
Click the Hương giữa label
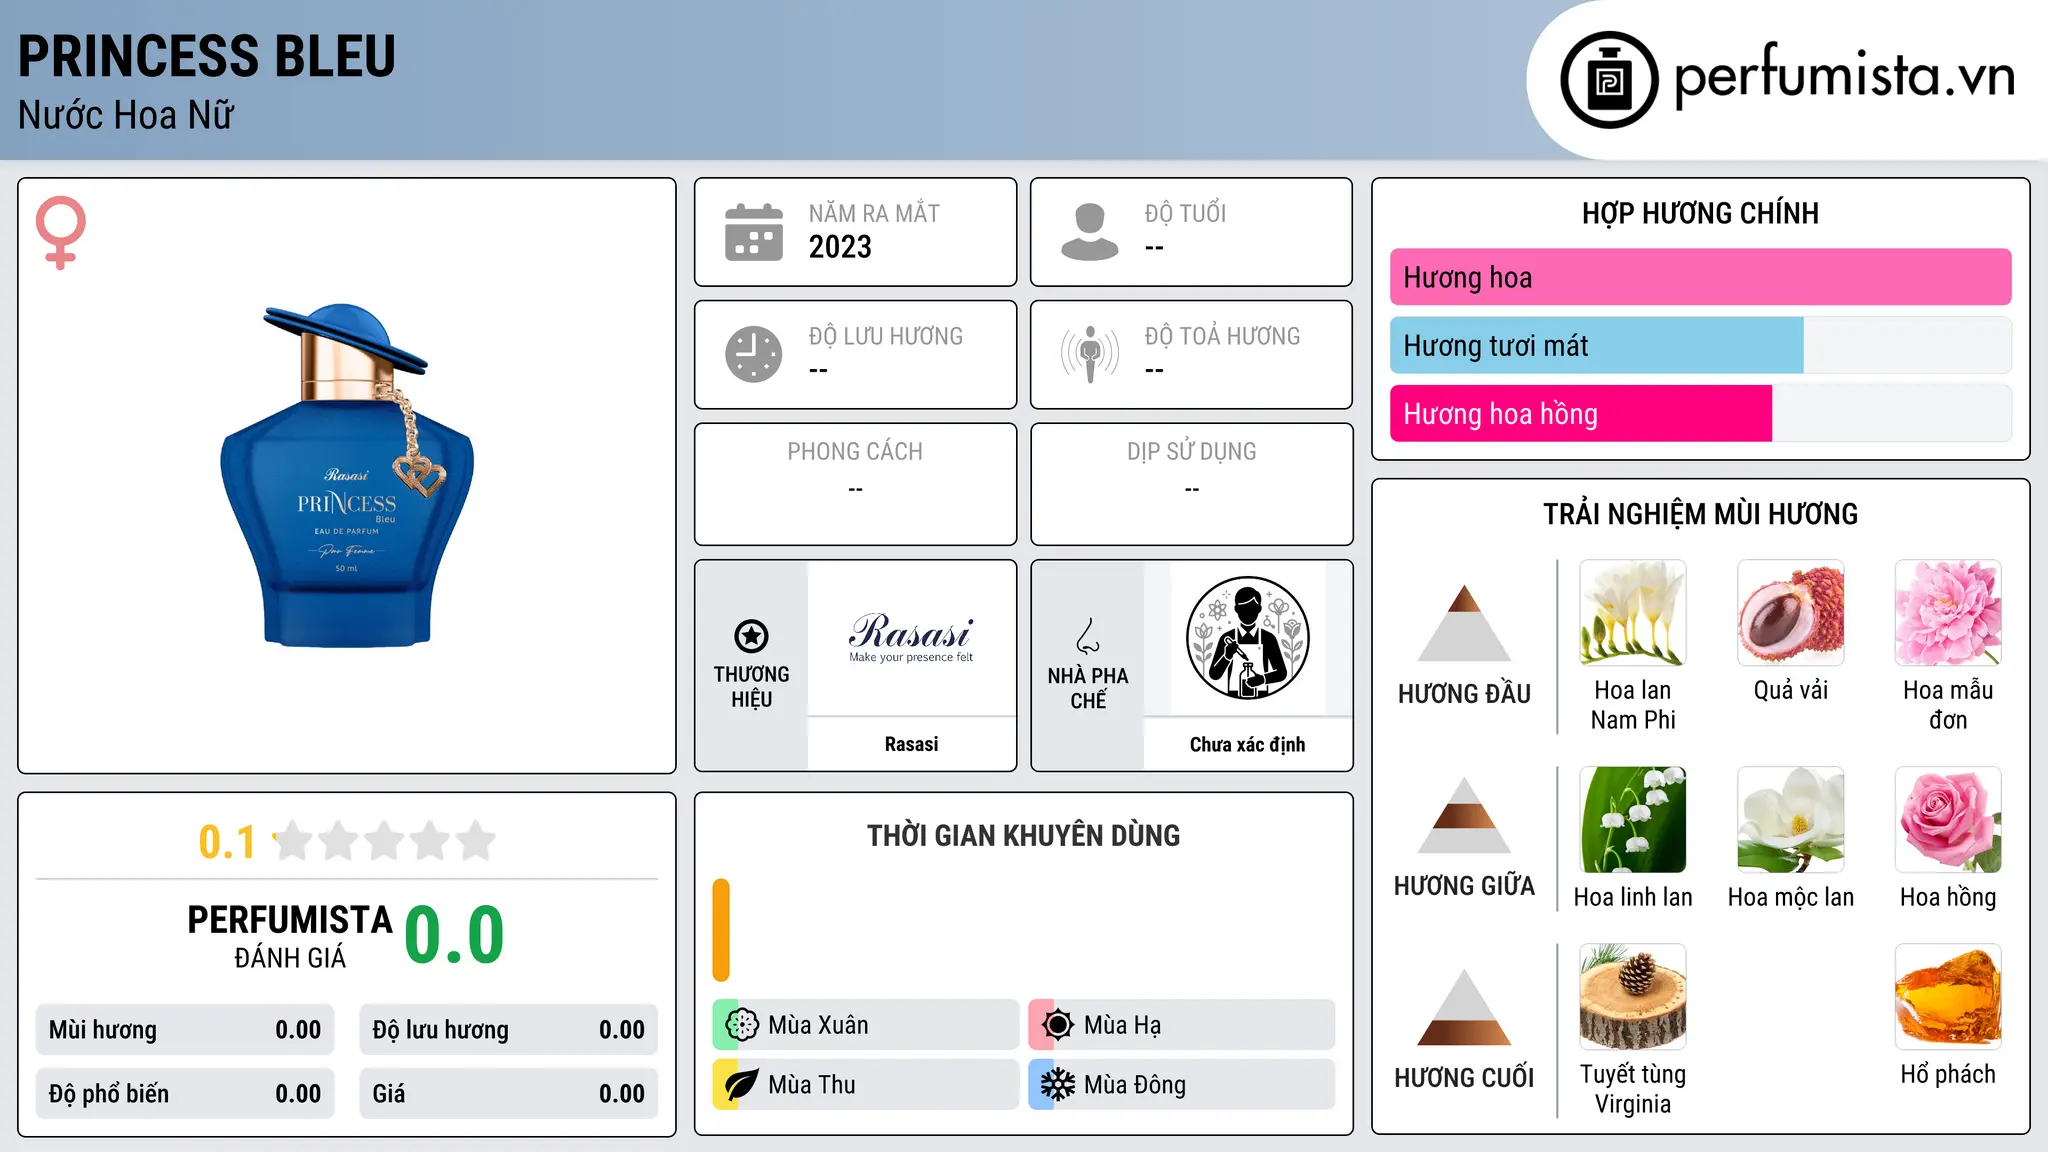point(1464,885)
